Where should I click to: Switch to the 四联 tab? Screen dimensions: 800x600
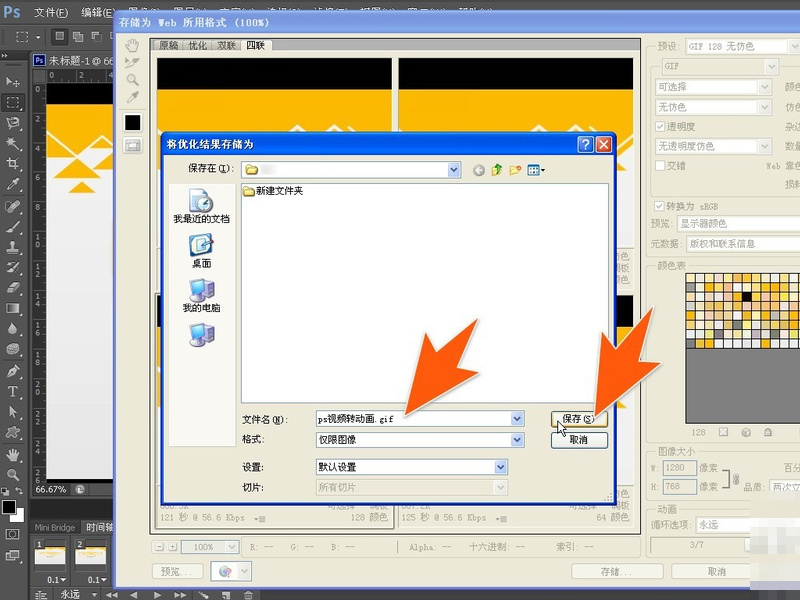click(x=256, y=45)
